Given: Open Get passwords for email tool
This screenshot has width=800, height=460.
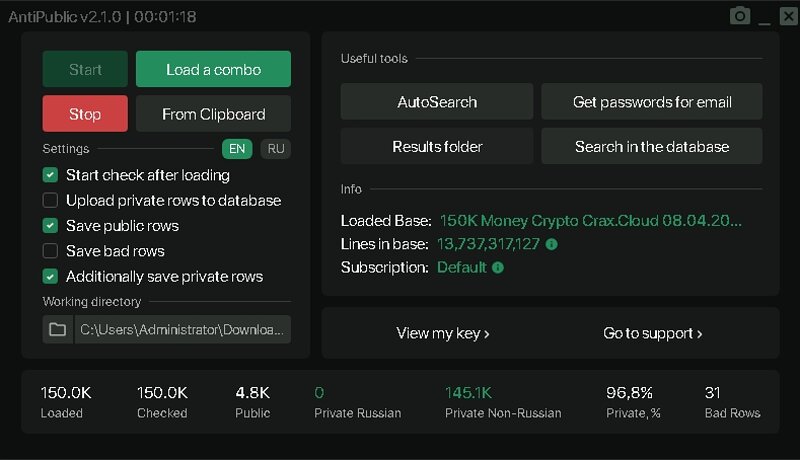Looking at the screenshot, I should click(x=652, y=102).
